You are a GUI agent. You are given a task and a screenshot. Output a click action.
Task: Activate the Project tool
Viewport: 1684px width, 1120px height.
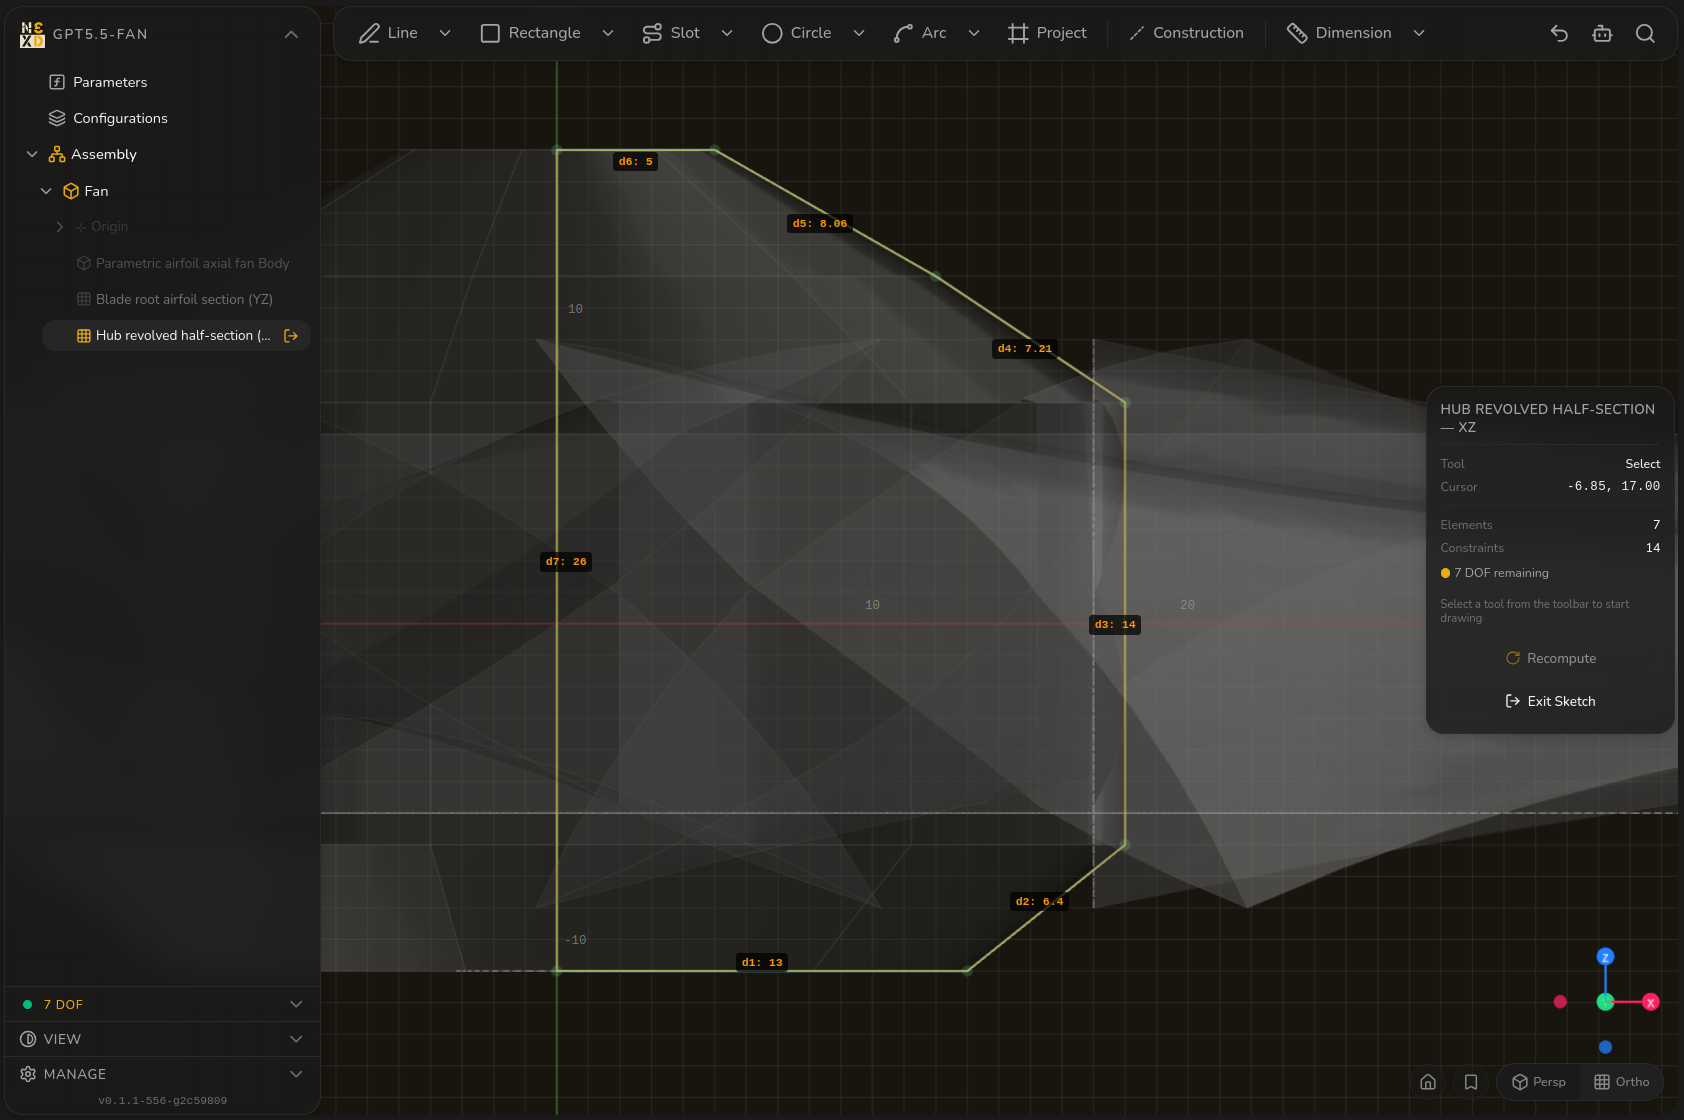click(x=1047, y=33)
